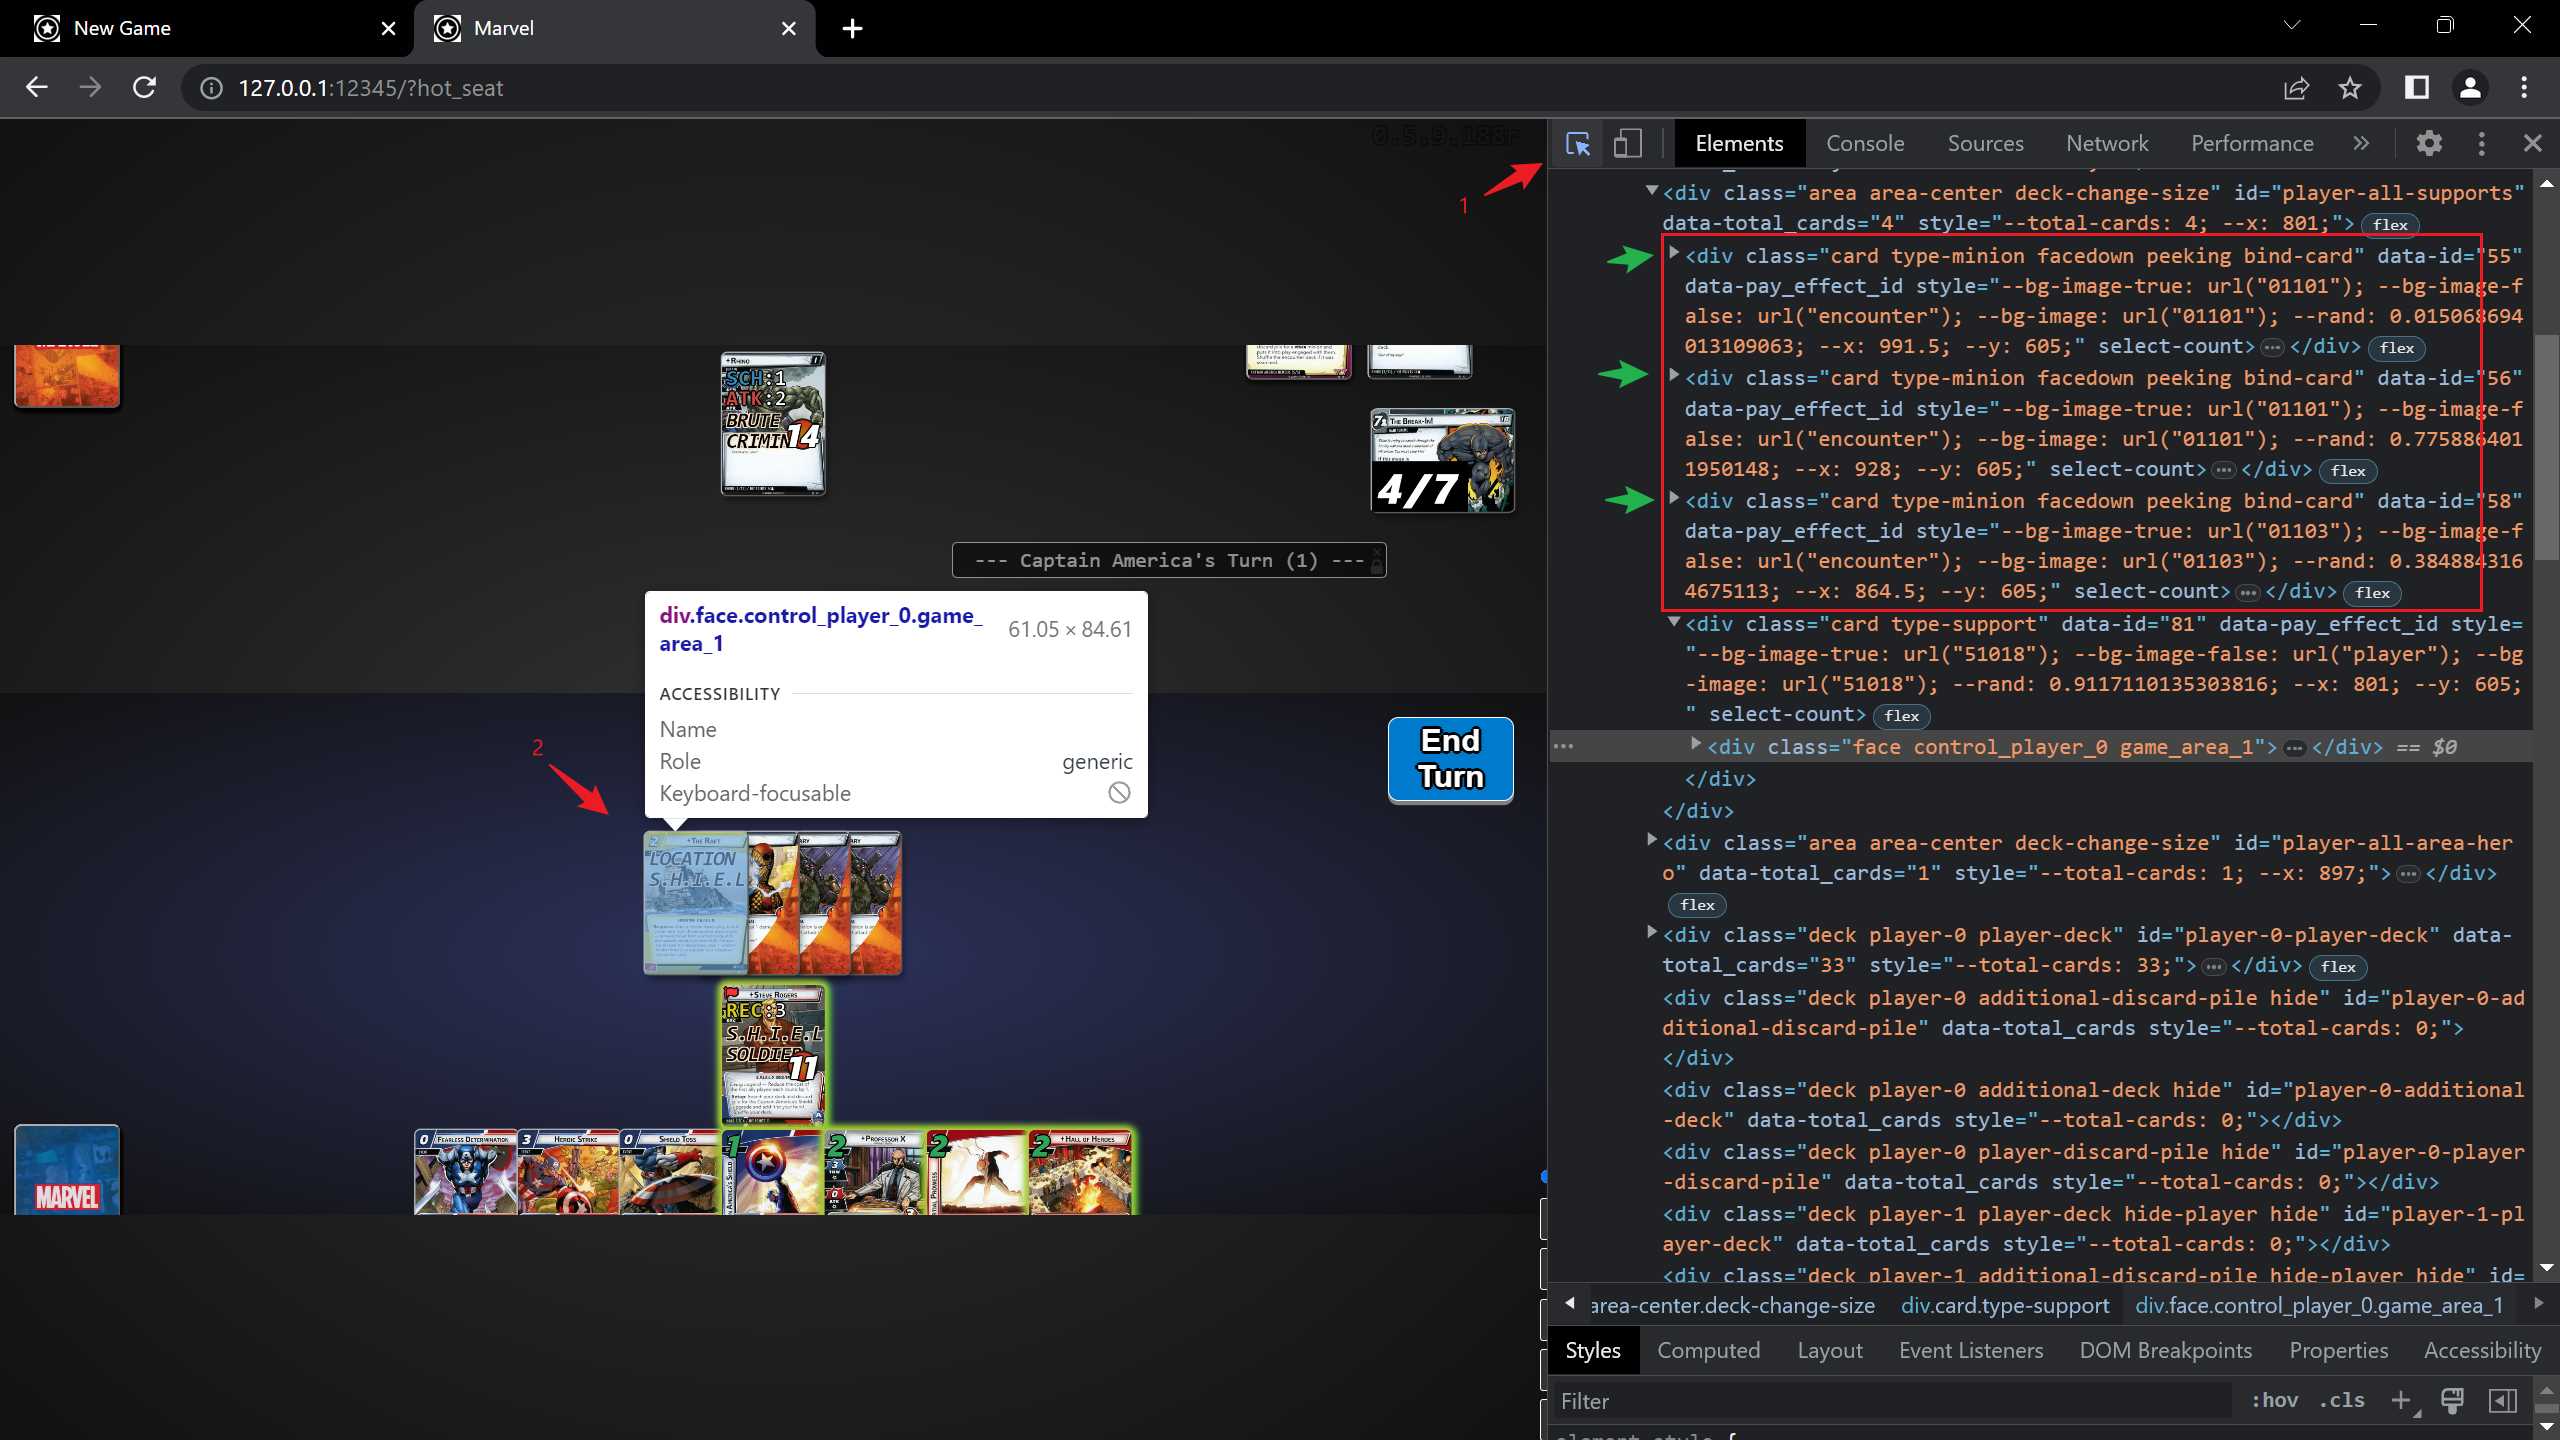The height and width of the screenshot is (1440, 2560).
Task: Toggle .cls element classes panel
Action: [2341, 1400]
